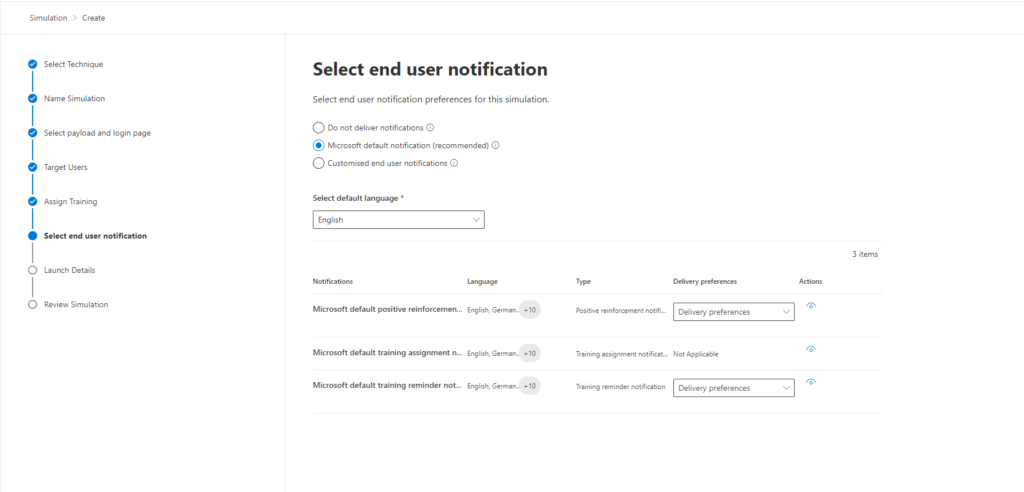Choose Customised end user notifications option
This screenshot has width=1024, height=492.
coord(319,163)
